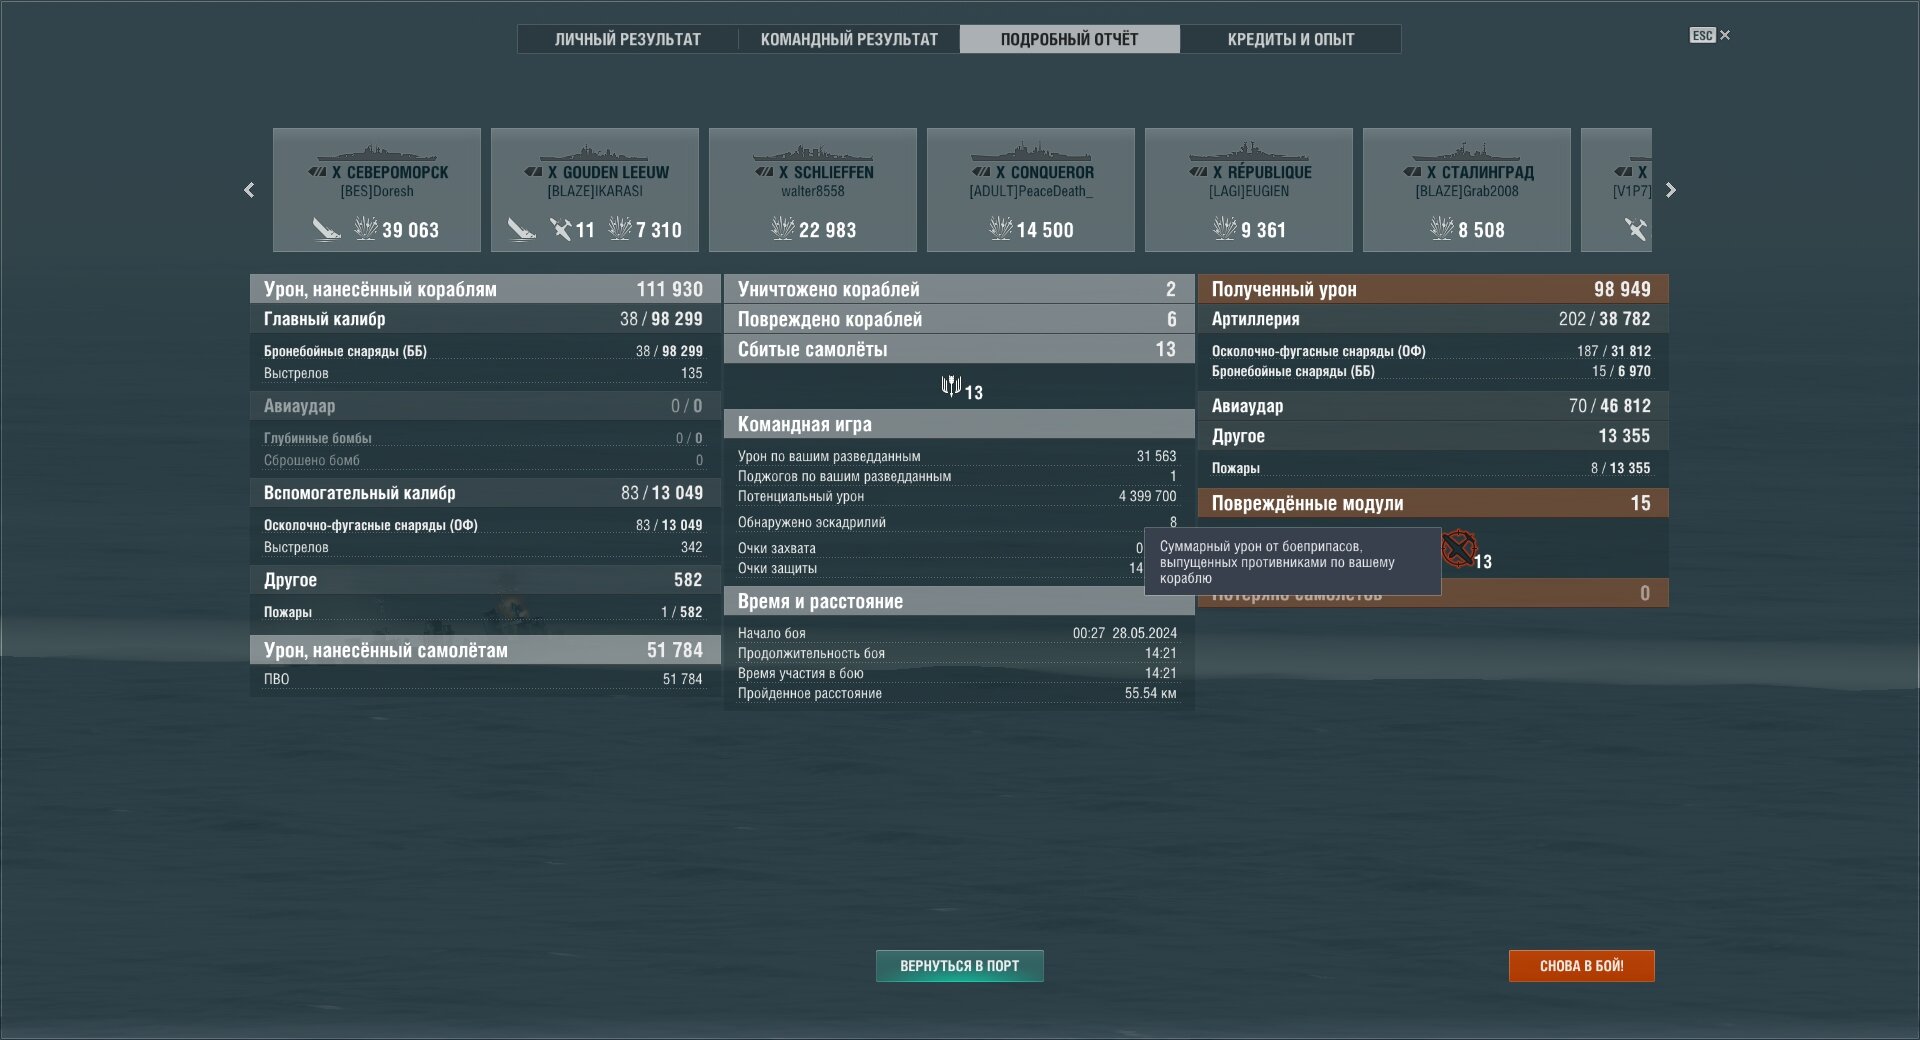Open the Личный результат tab
Viewport: 1920px width, 1040px height.
point(627,39)
